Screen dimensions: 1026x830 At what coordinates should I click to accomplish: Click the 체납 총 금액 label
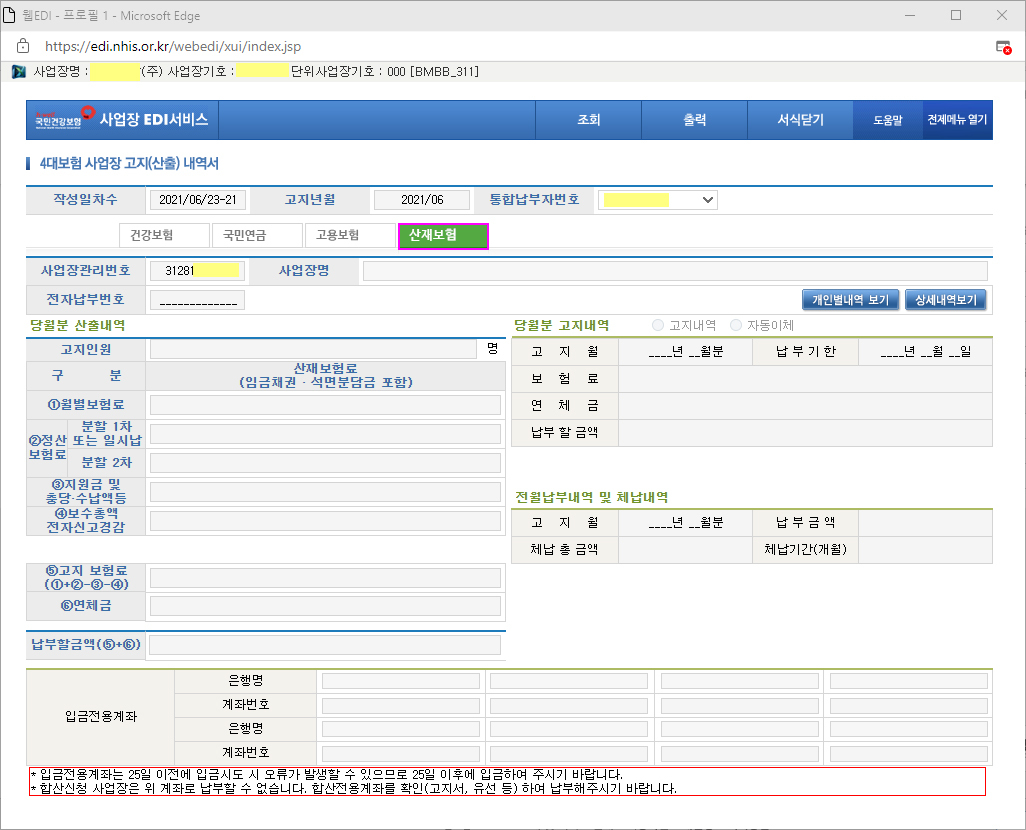564,549
